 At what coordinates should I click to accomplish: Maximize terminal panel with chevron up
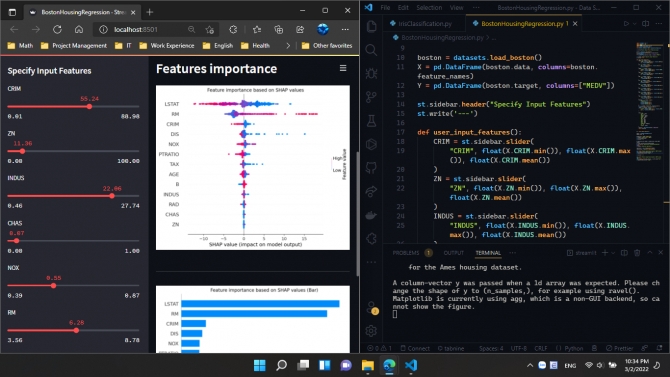(650, 253)
